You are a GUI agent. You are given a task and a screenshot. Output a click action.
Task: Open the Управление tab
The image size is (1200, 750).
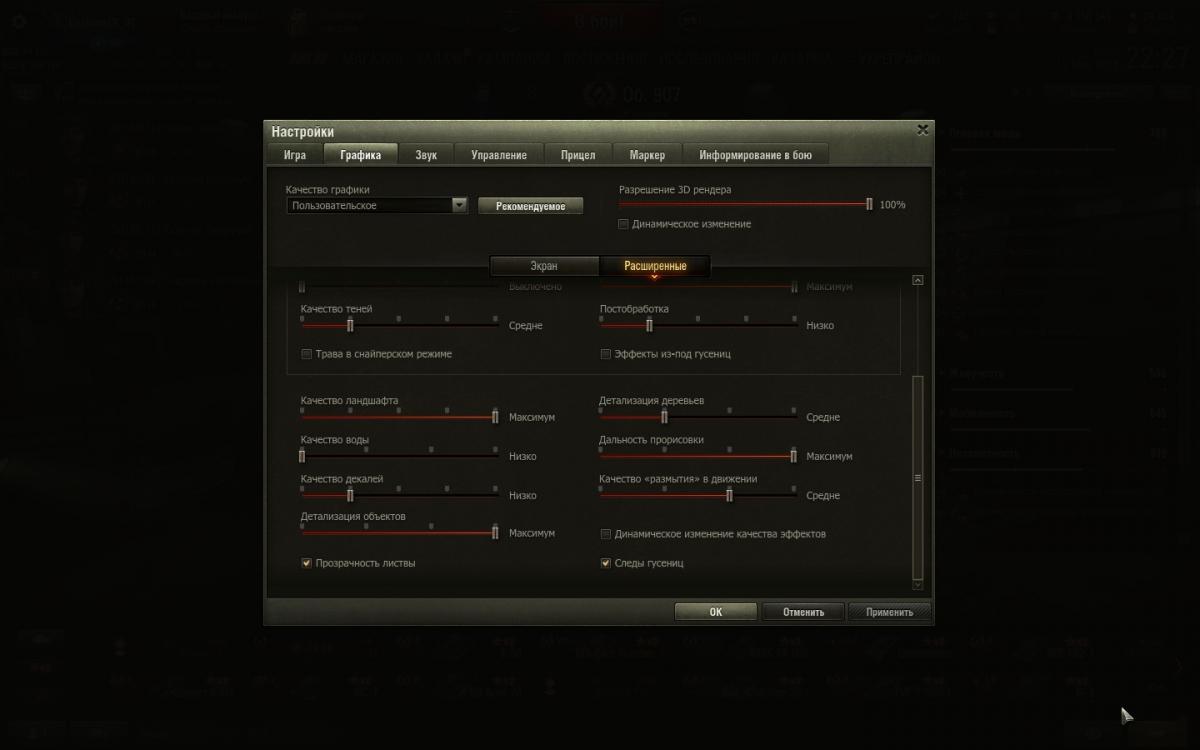point(499,155)
